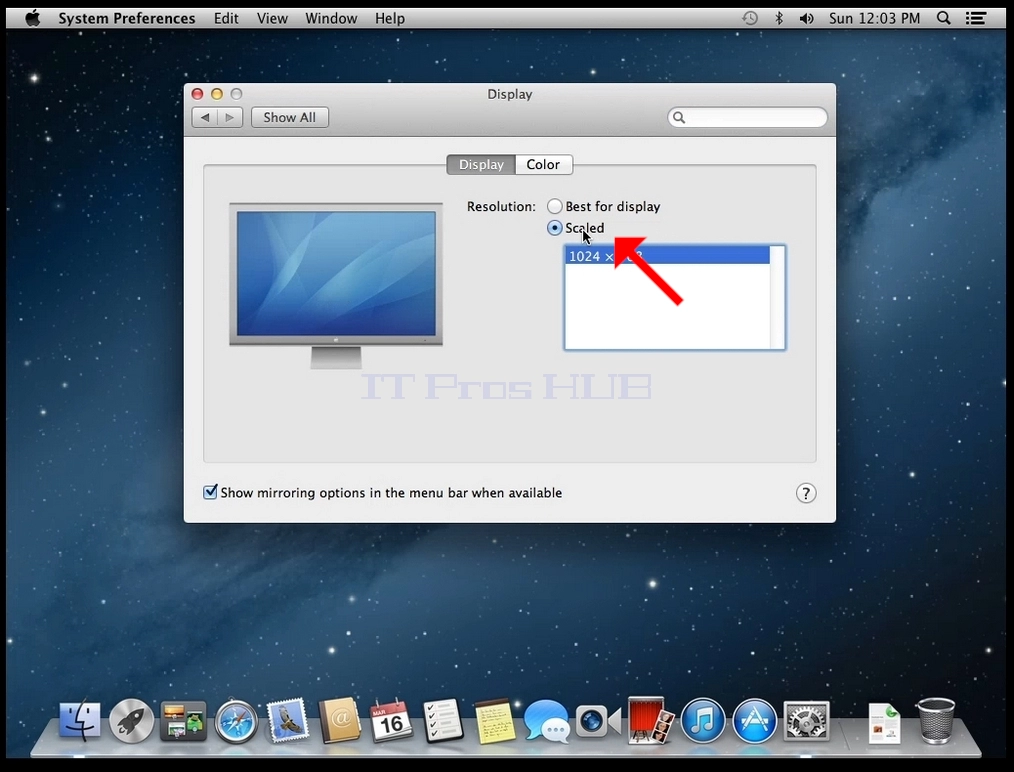
Task: Open the Edit menu
Action: pyautogui.click(x=226, y=18)
